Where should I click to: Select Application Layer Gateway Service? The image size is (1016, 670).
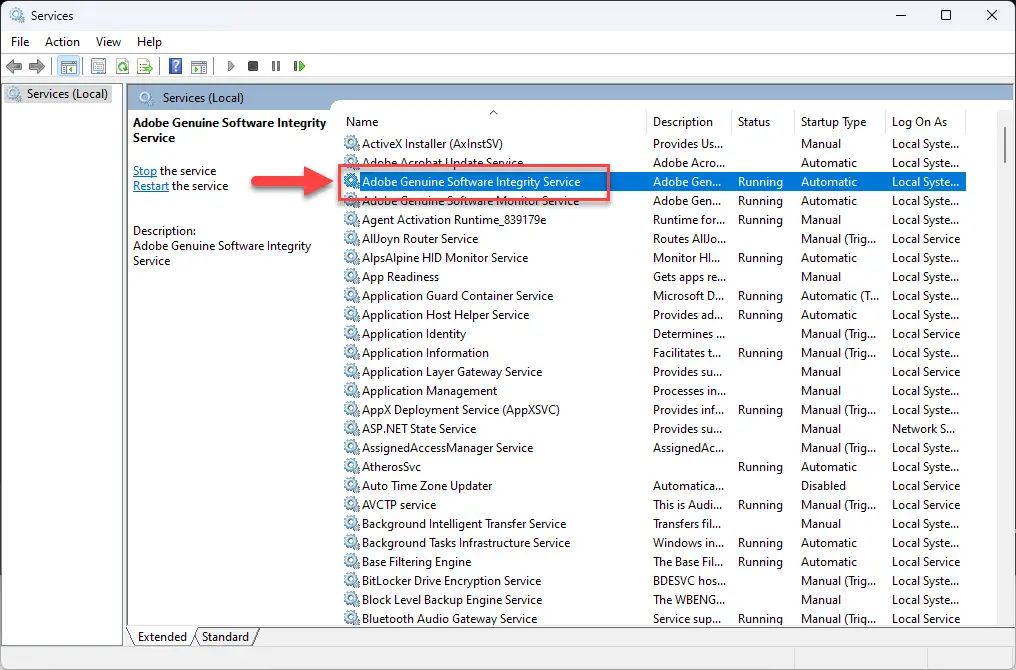[452, 372]
